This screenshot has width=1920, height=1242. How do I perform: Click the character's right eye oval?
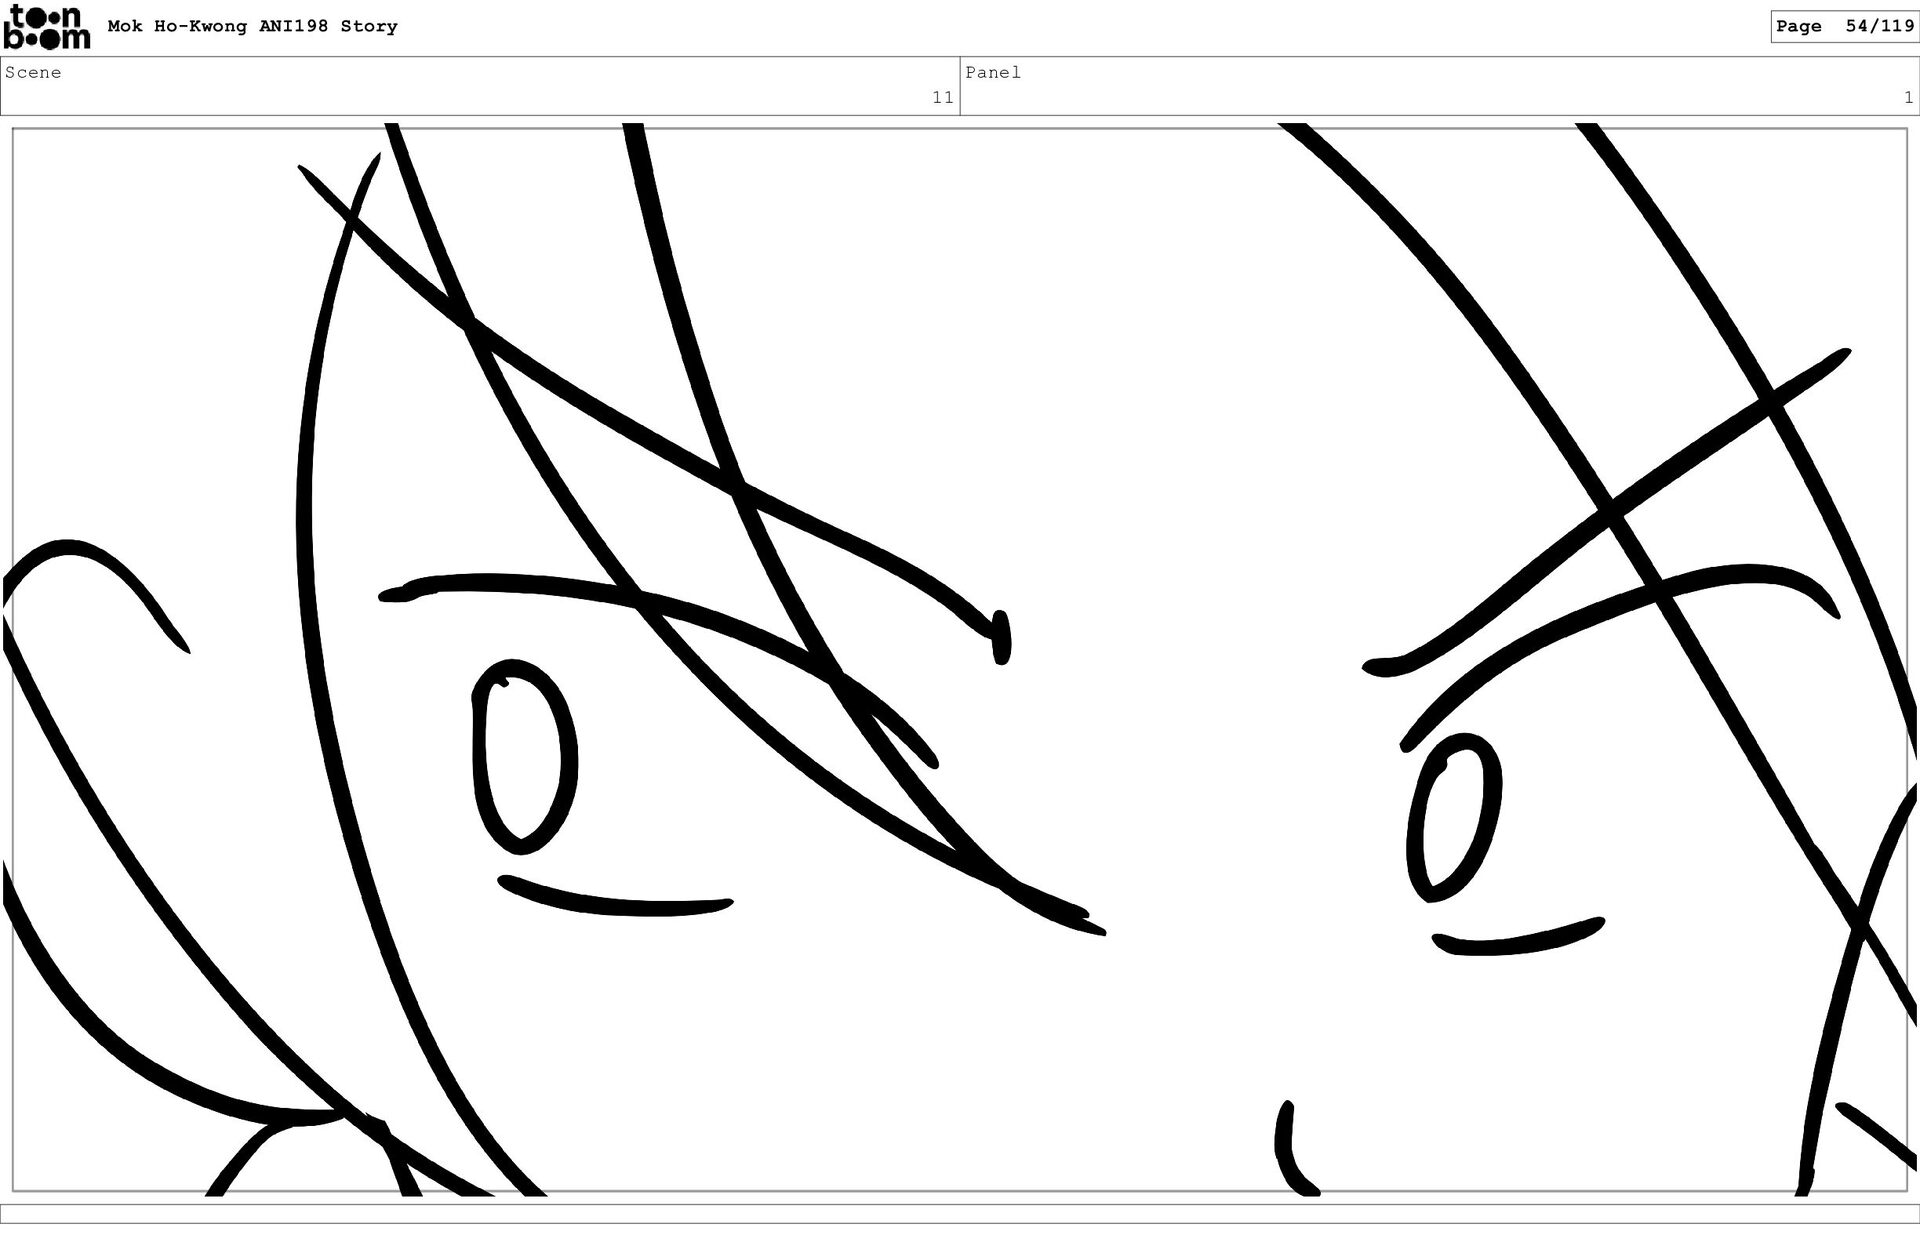tap(1453, 817)
